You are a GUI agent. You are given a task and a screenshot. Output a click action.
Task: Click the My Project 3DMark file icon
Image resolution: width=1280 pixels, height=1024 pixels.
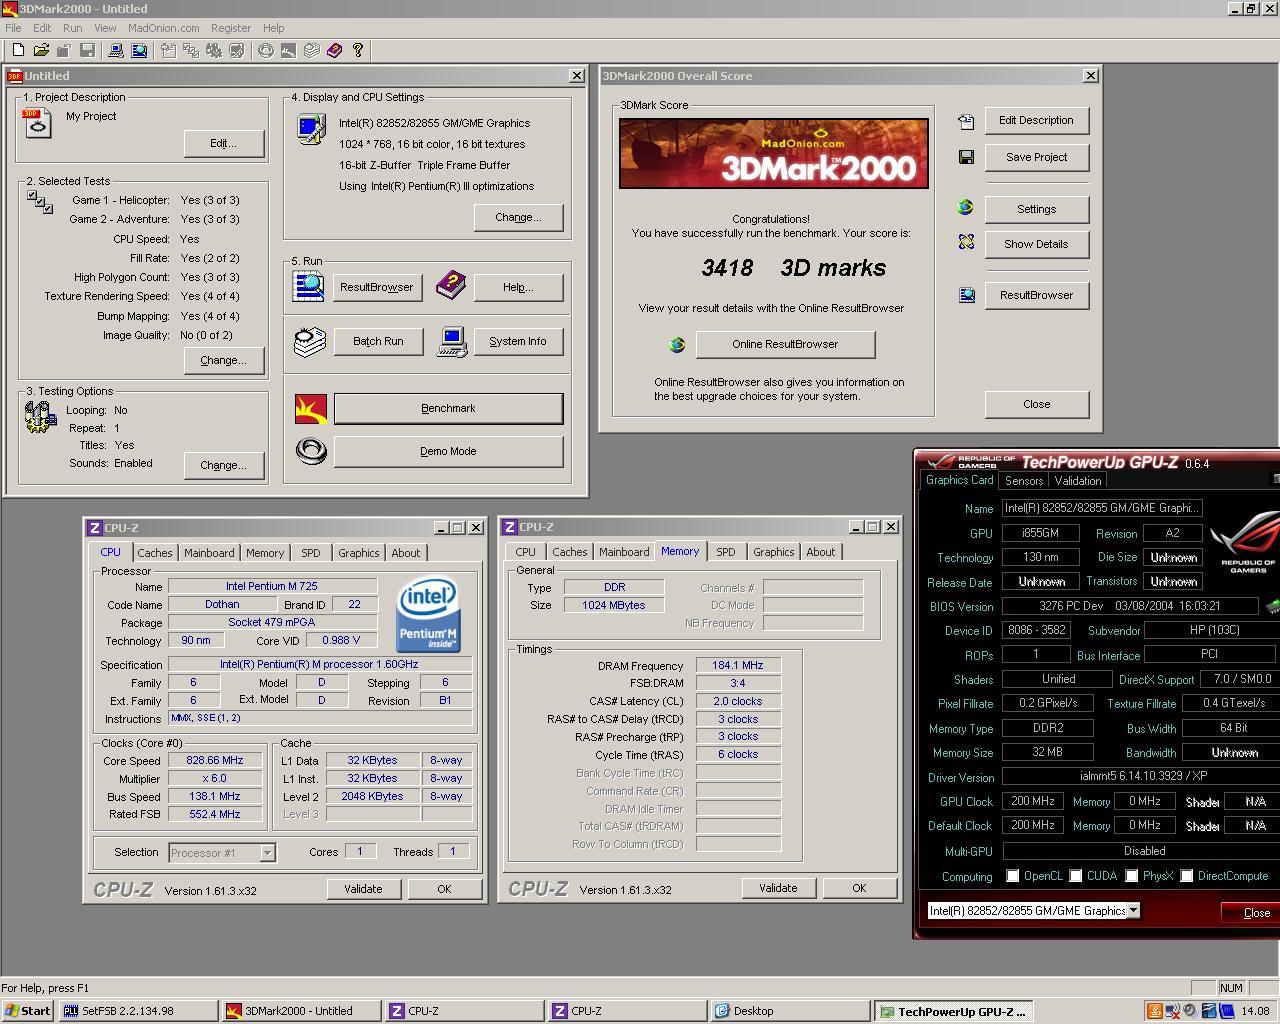(x=36, y=123)
